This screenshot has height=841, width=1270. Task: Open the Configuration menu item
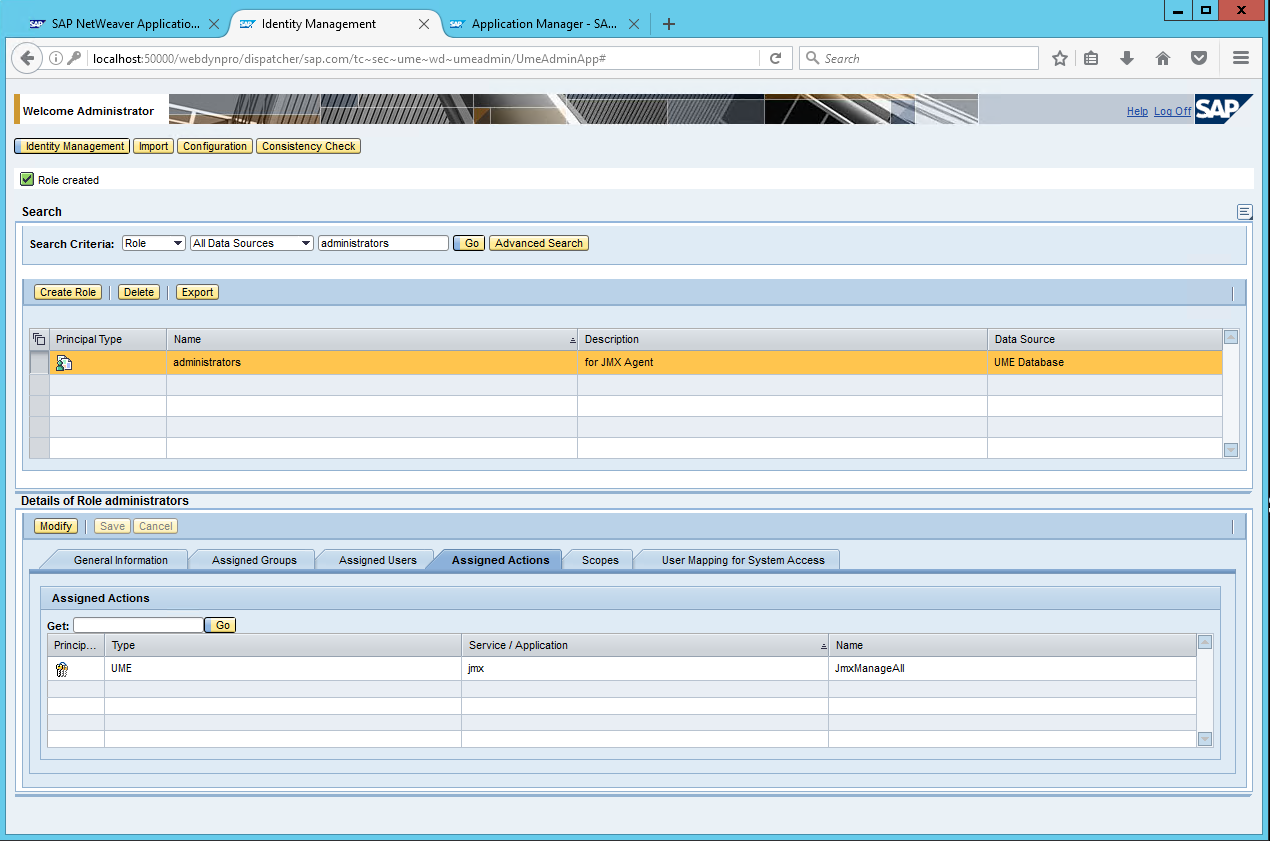pyautogui.click(x=215, y=147)
